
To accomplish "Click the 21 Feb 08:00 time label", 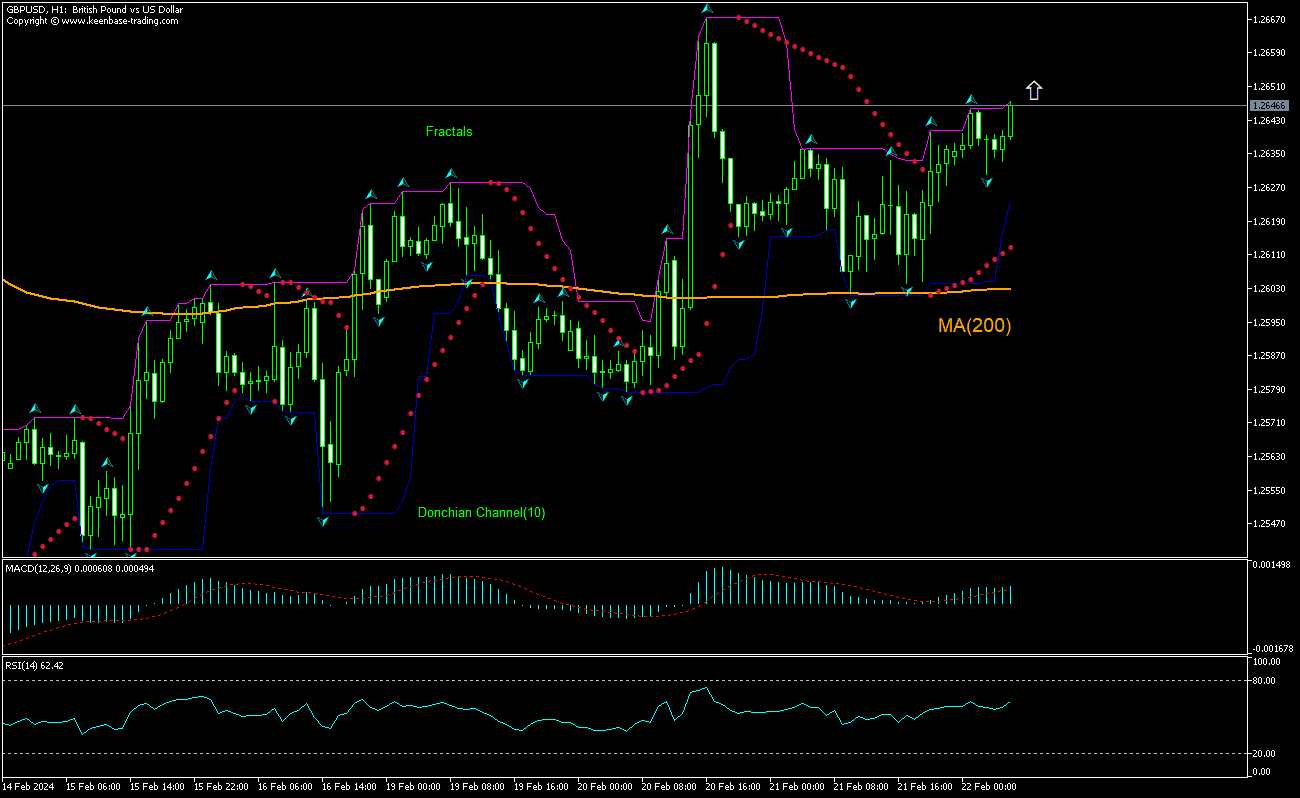I will tap(861, 787).
